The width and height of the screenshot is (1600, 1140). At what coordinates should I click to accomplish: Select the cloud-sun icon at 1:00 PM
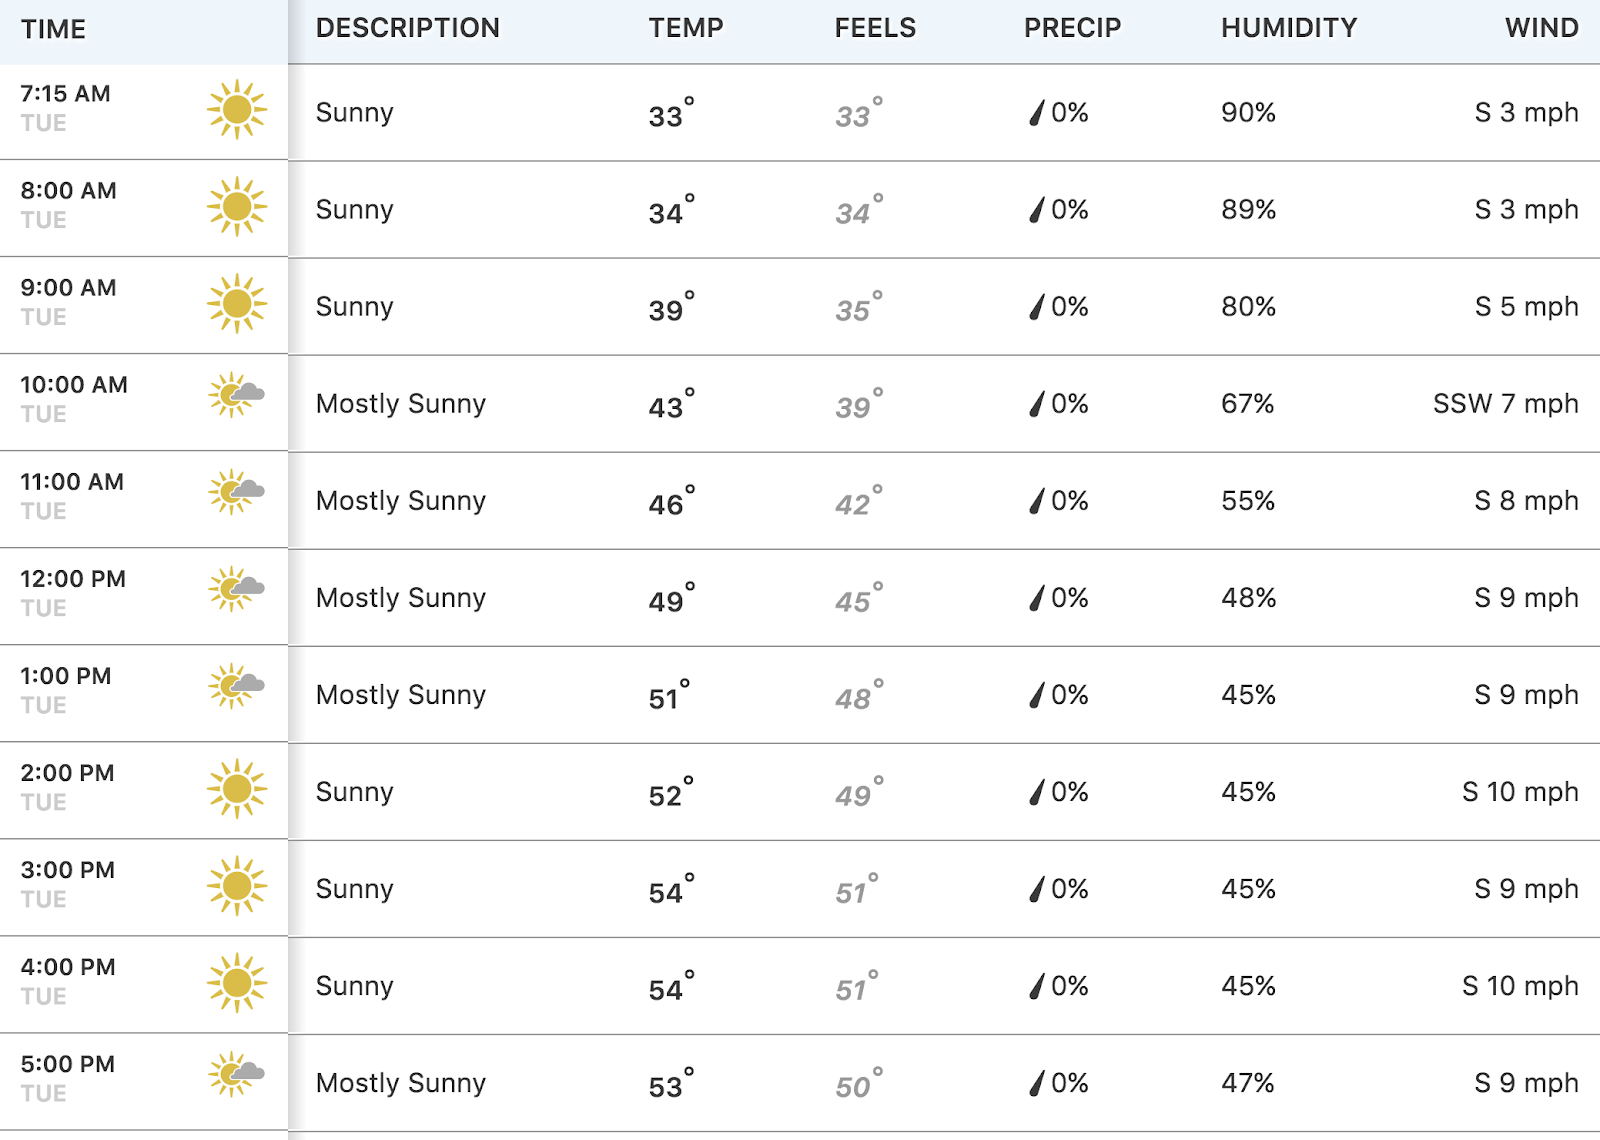[237, 686]
